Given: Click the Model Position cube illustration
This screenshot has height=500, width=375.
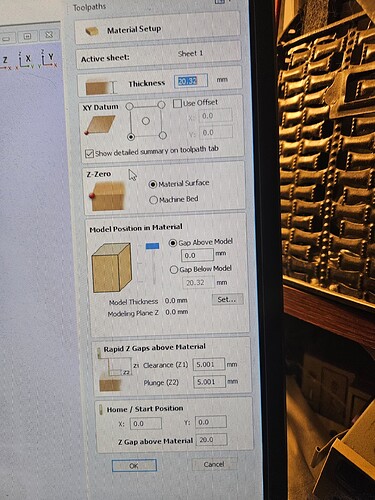Looking at the screenshot, I should point(112,268).
